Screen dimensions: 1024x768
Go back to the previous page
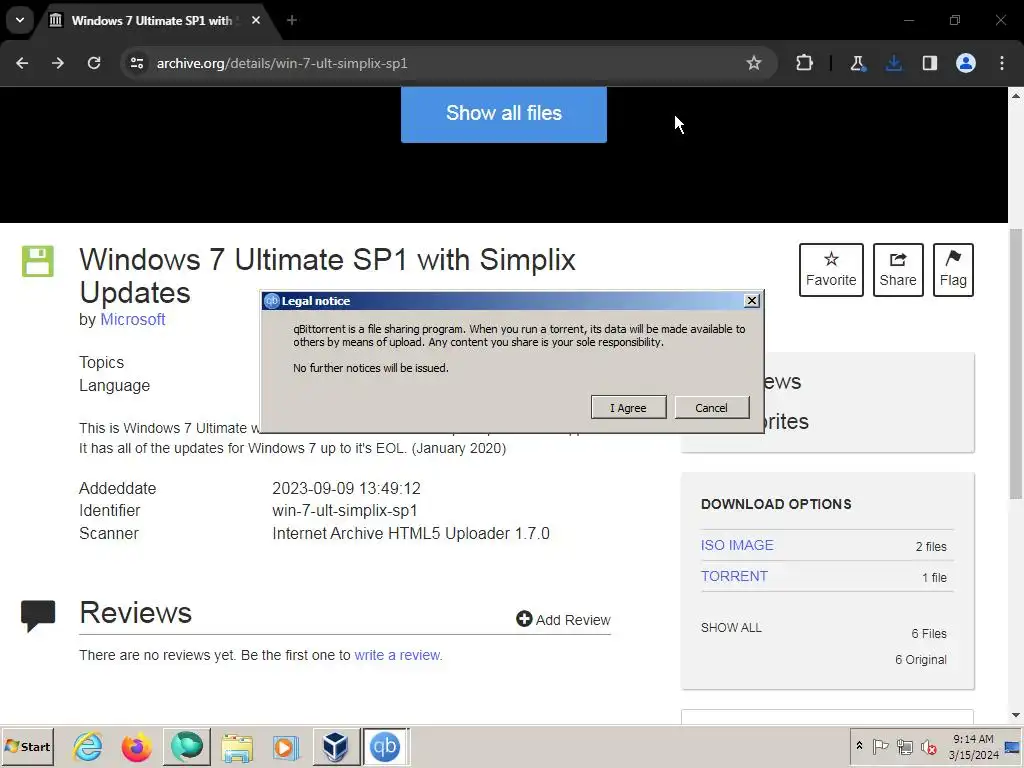(22, 63)
